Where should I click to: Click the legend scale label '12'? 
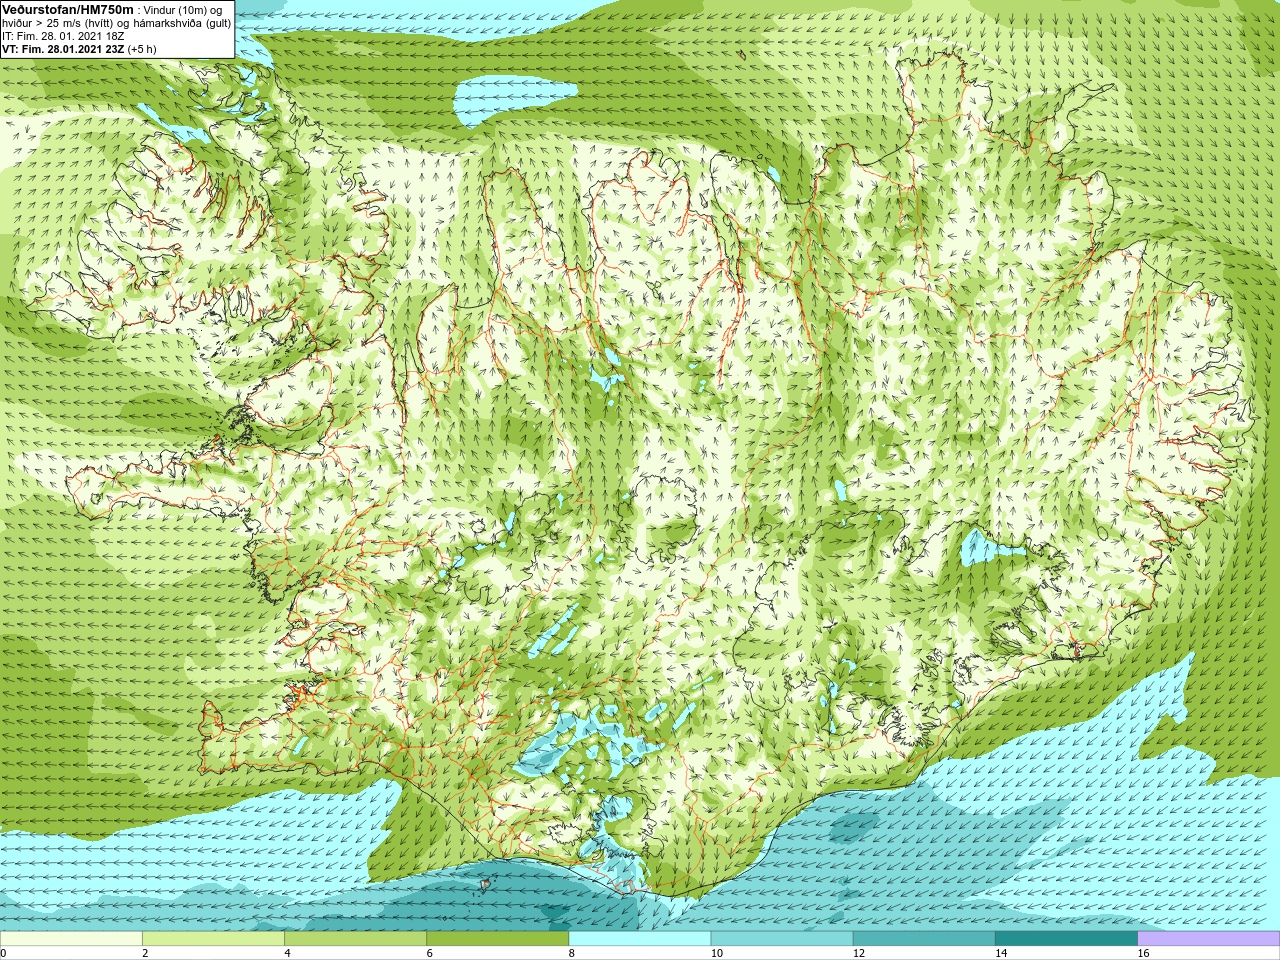click(x=859, y=953)
